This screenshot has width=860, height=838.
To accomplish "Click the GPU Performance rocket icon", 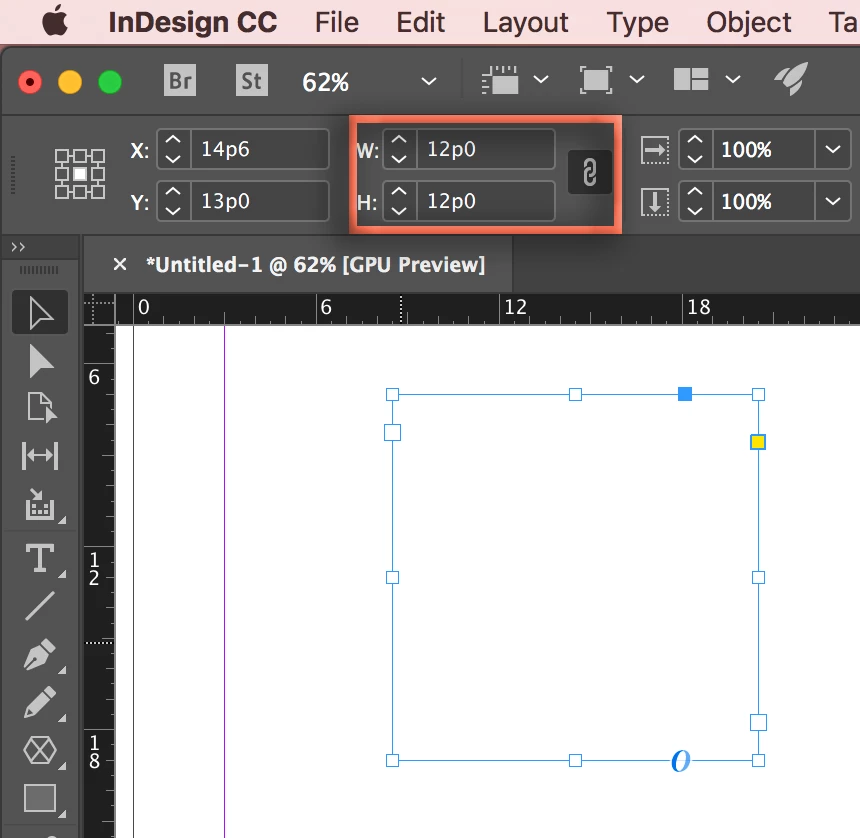I will pos(791,78).
